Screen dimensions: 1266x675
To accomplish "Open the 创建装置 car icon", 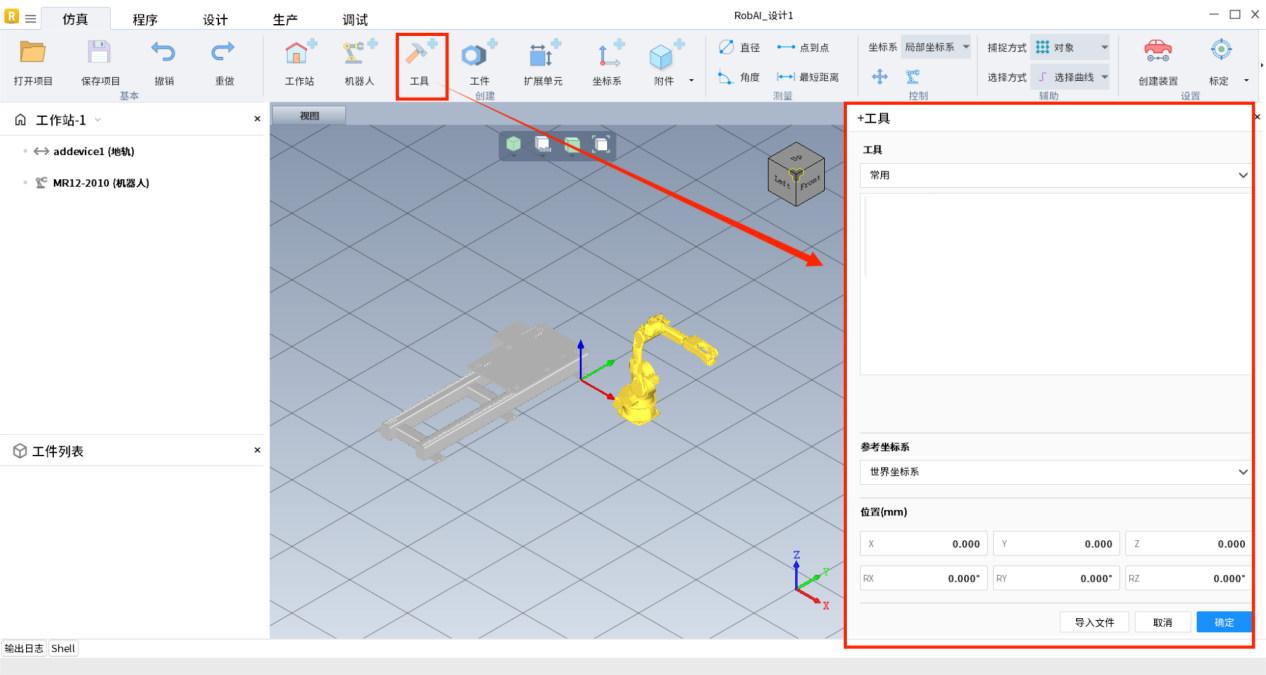I will (x=1158, y=53).
